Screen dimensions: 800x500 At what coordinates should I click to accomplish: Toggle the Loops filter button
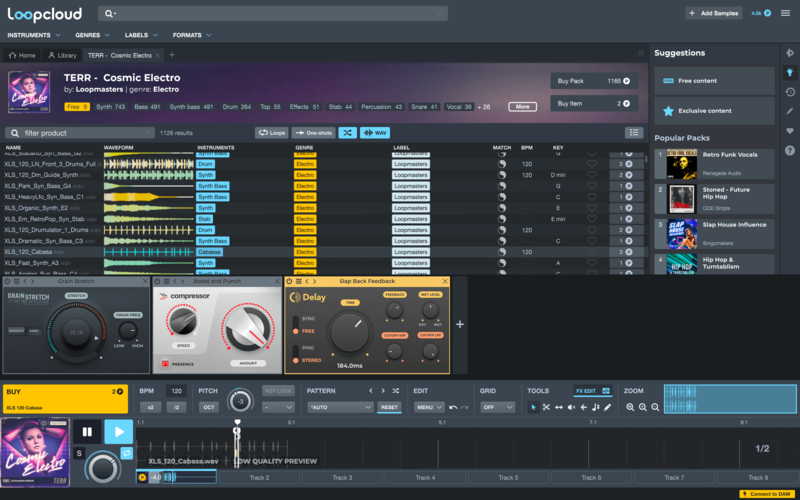pos(271,132)
